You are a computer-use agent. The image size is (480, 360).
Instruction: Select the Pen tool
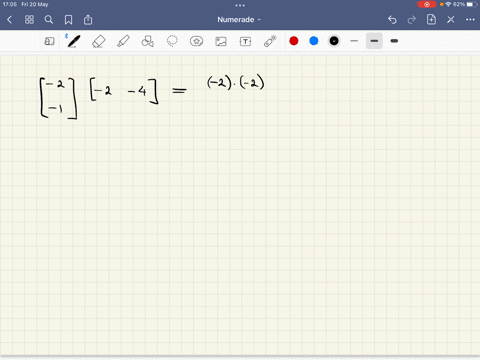coord(74,41)
